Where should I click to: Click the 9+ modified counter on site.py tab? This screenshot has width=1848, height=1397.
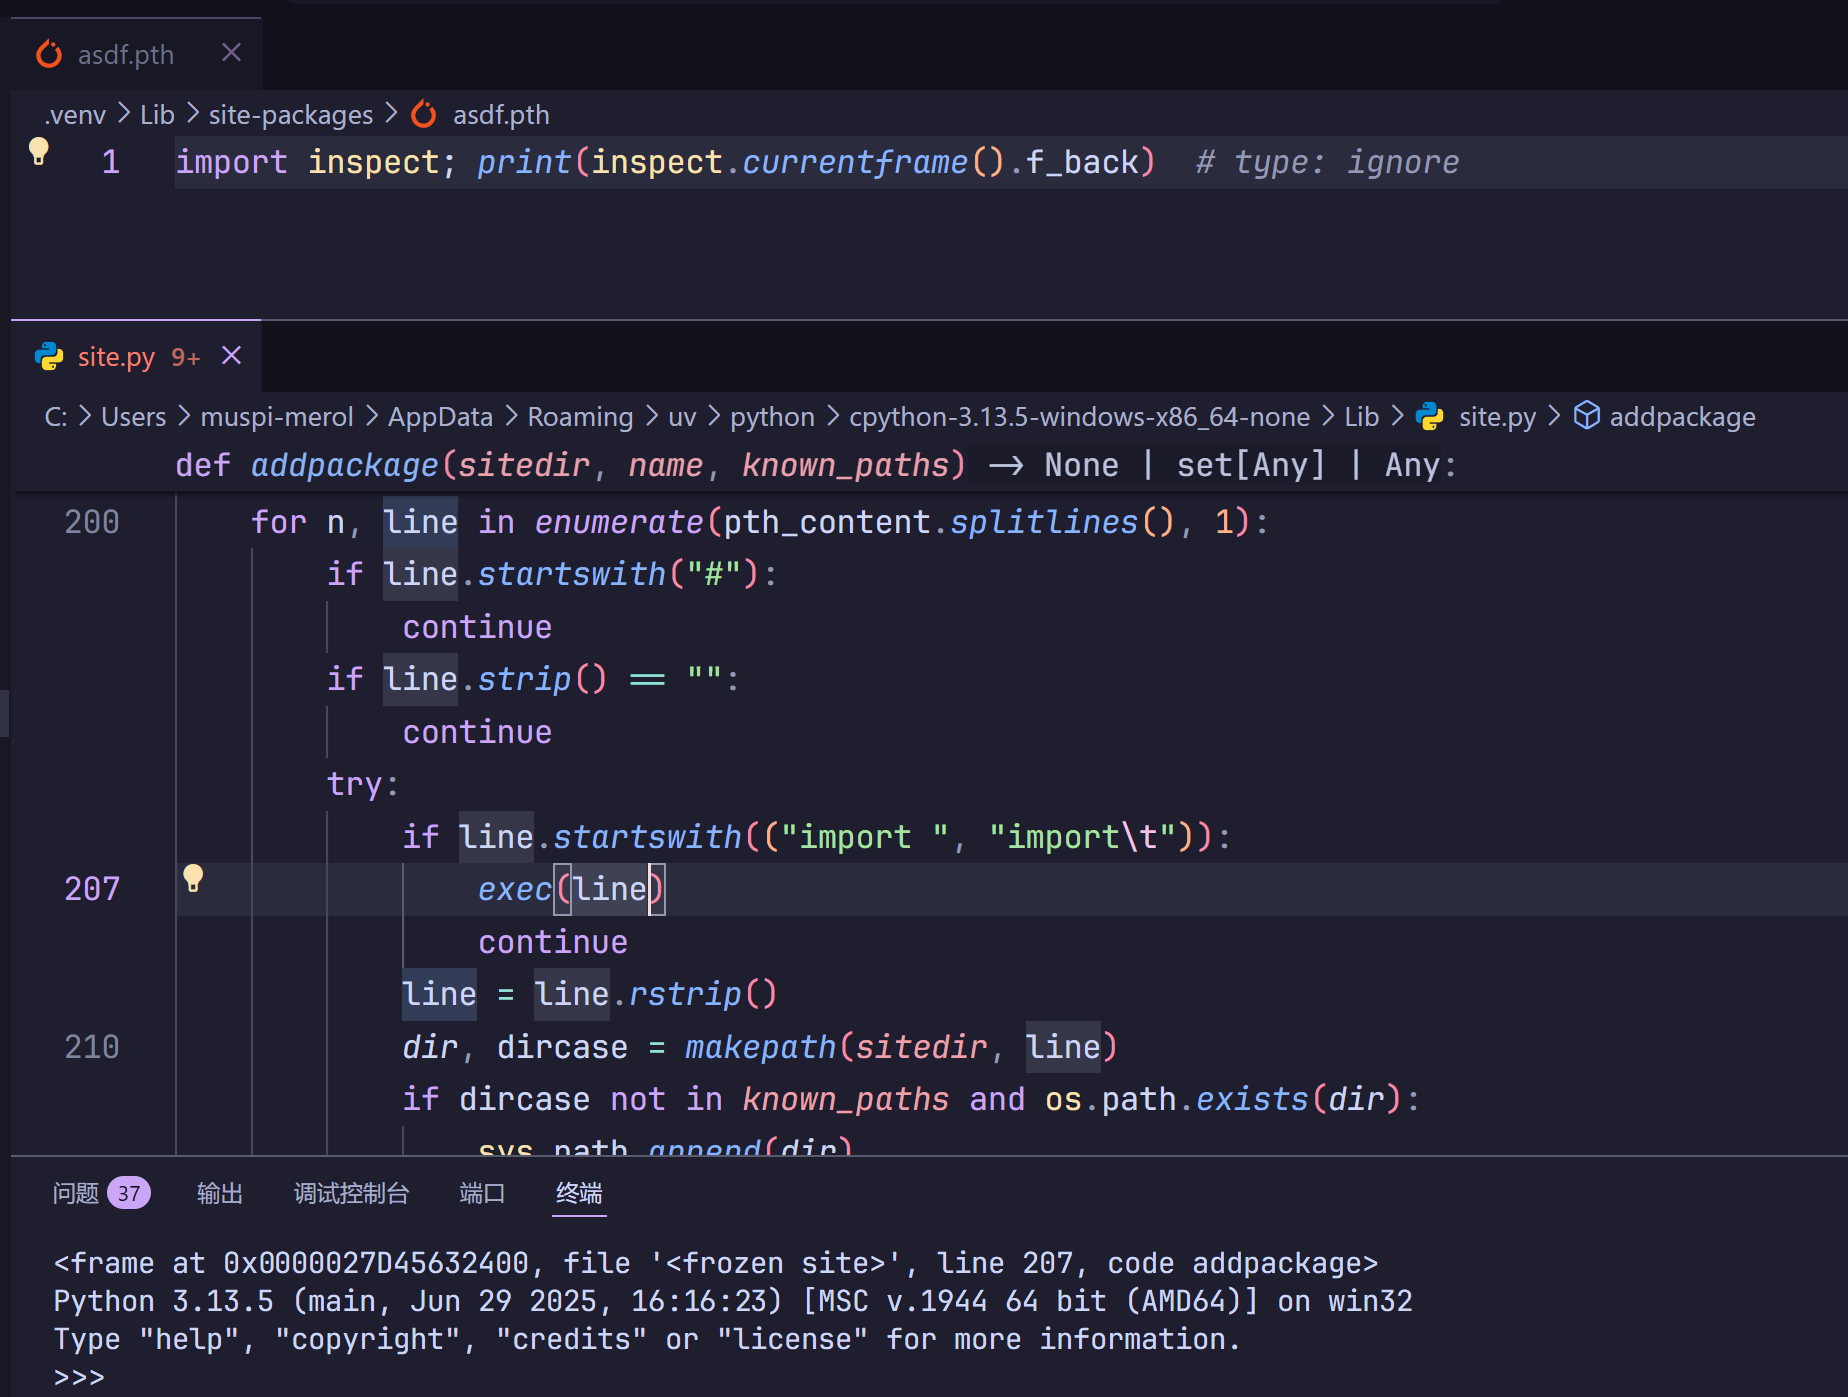click(184, 356)
